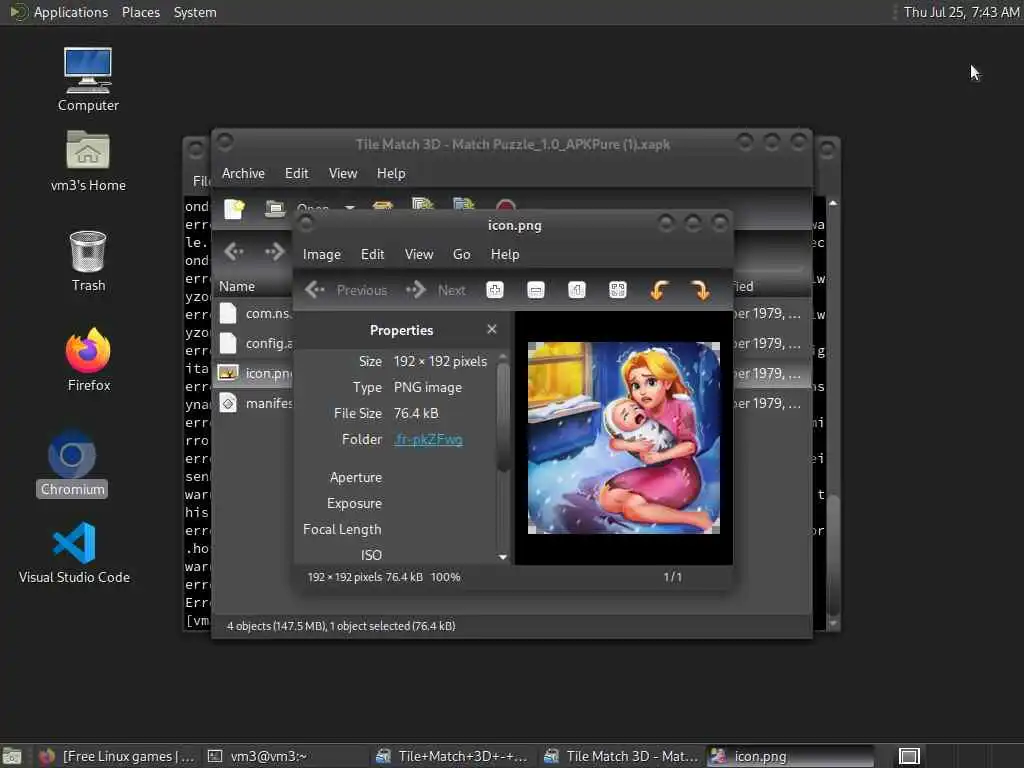The height and width of the screenshot is (768, 1024).
Task: Click the clock in top panel
Action: point(961,12)
